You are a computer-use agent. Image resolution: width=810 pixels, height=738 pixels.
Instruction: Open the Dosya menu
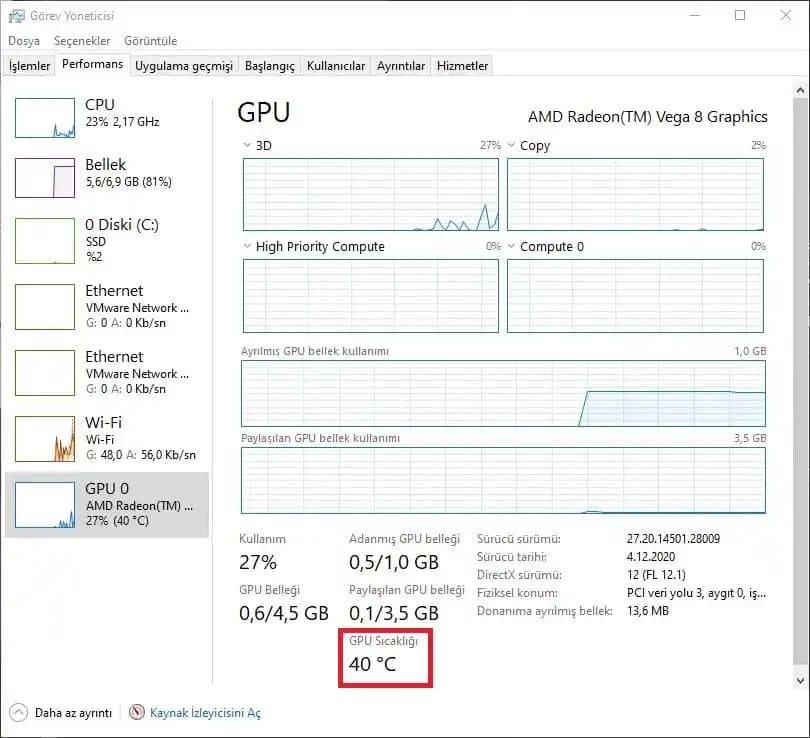tap(24, 41)
